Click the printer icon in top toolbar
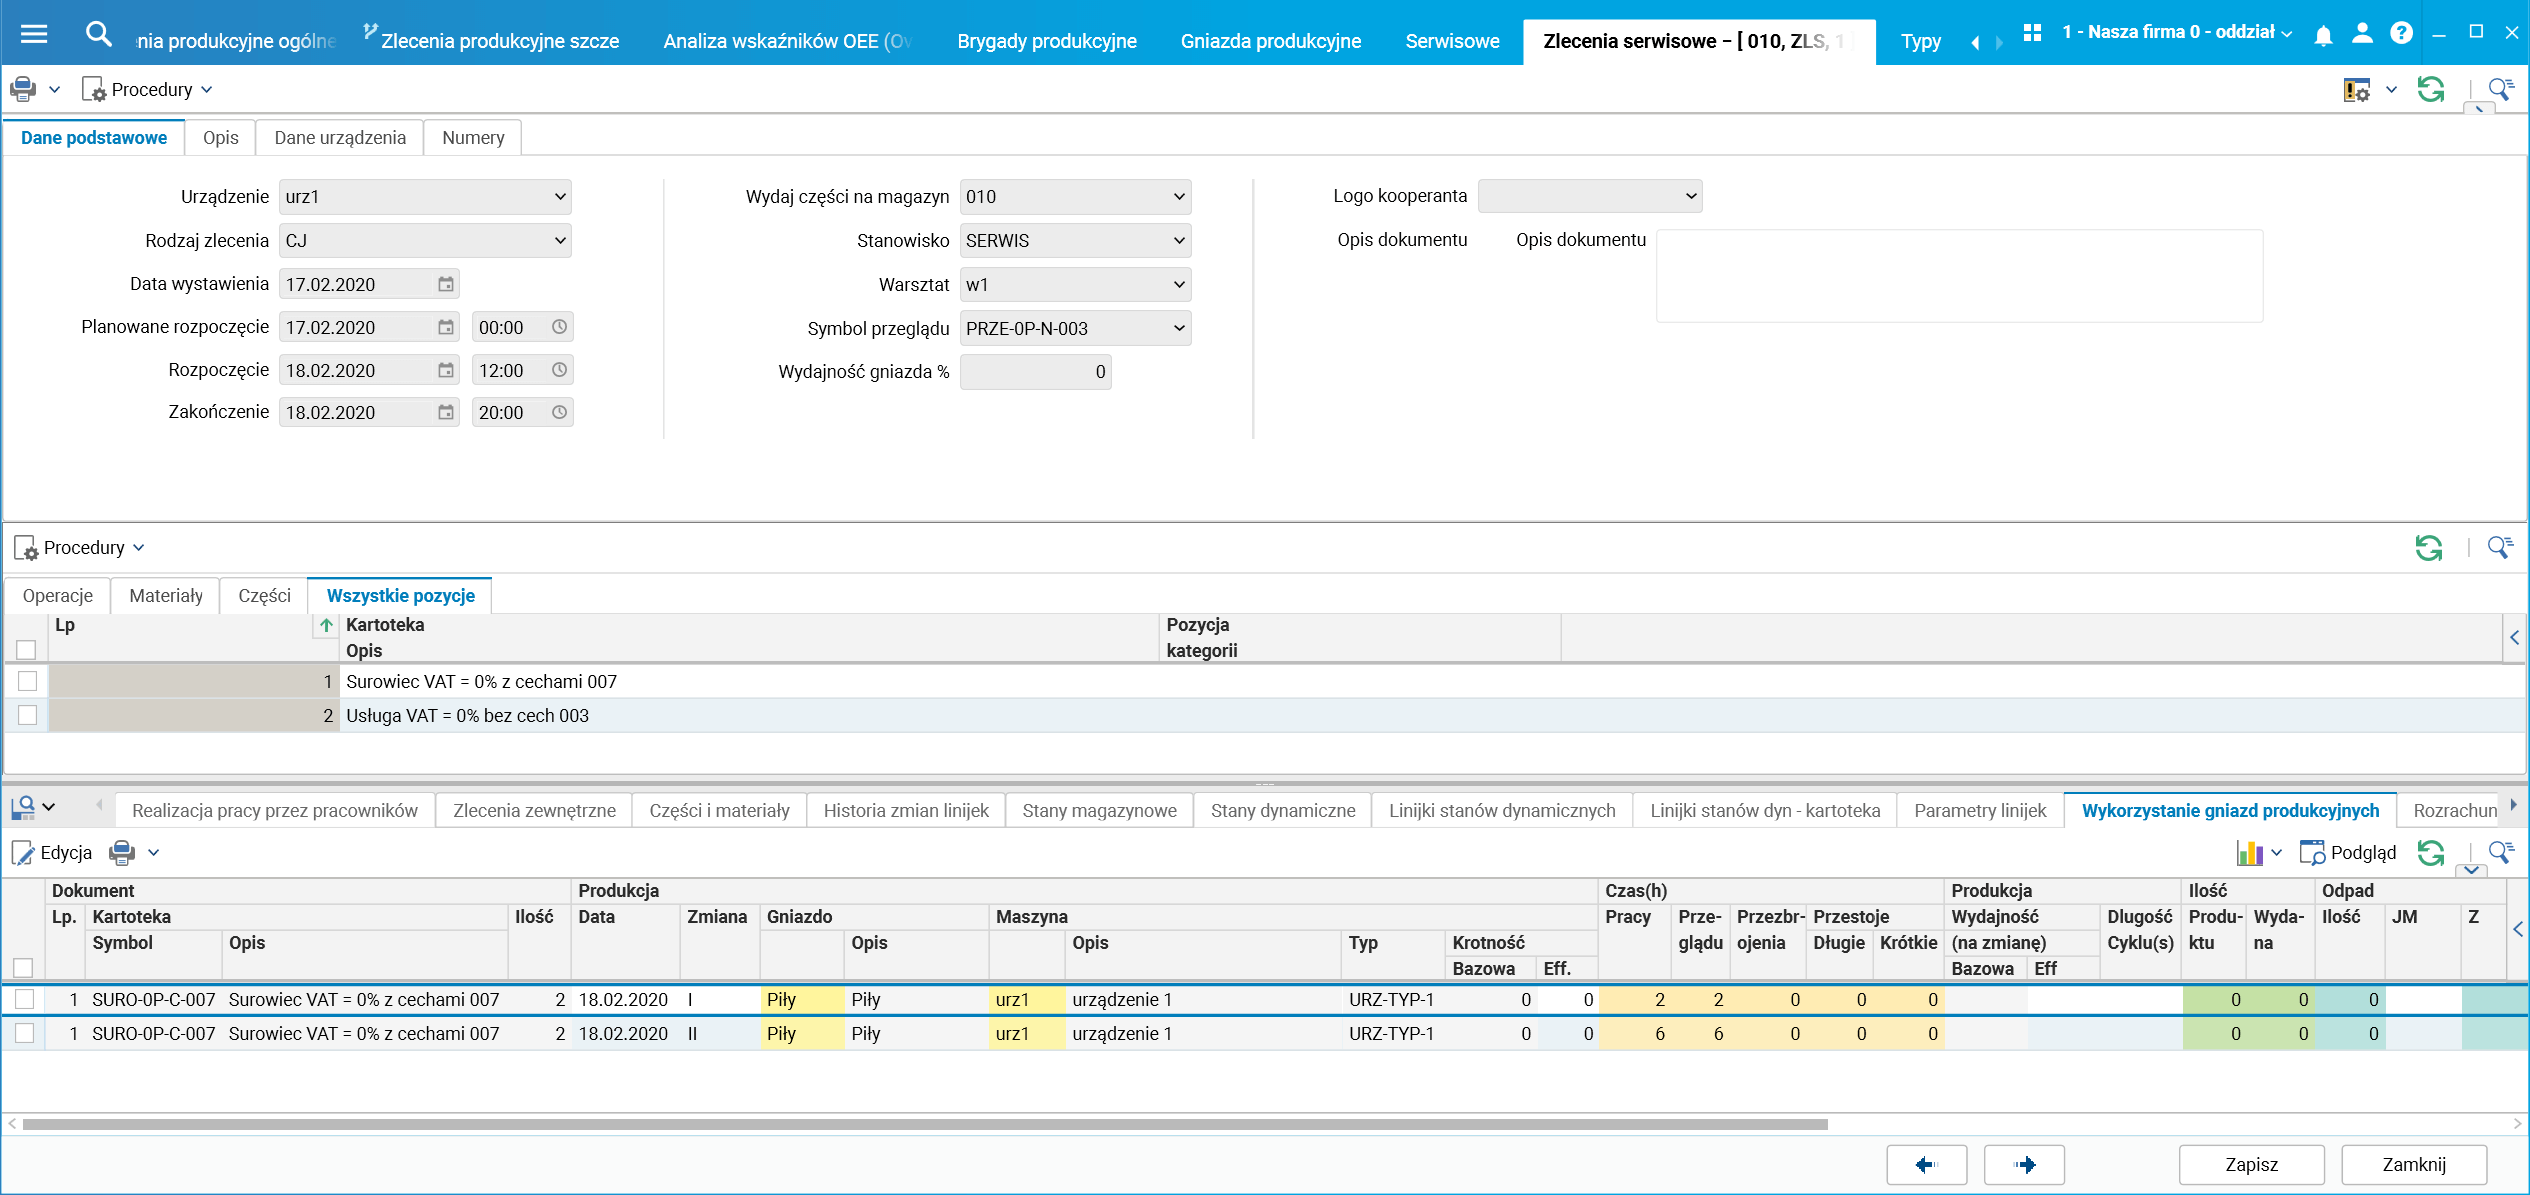Screen dimensions: 2530x1195 pos(23,89)
